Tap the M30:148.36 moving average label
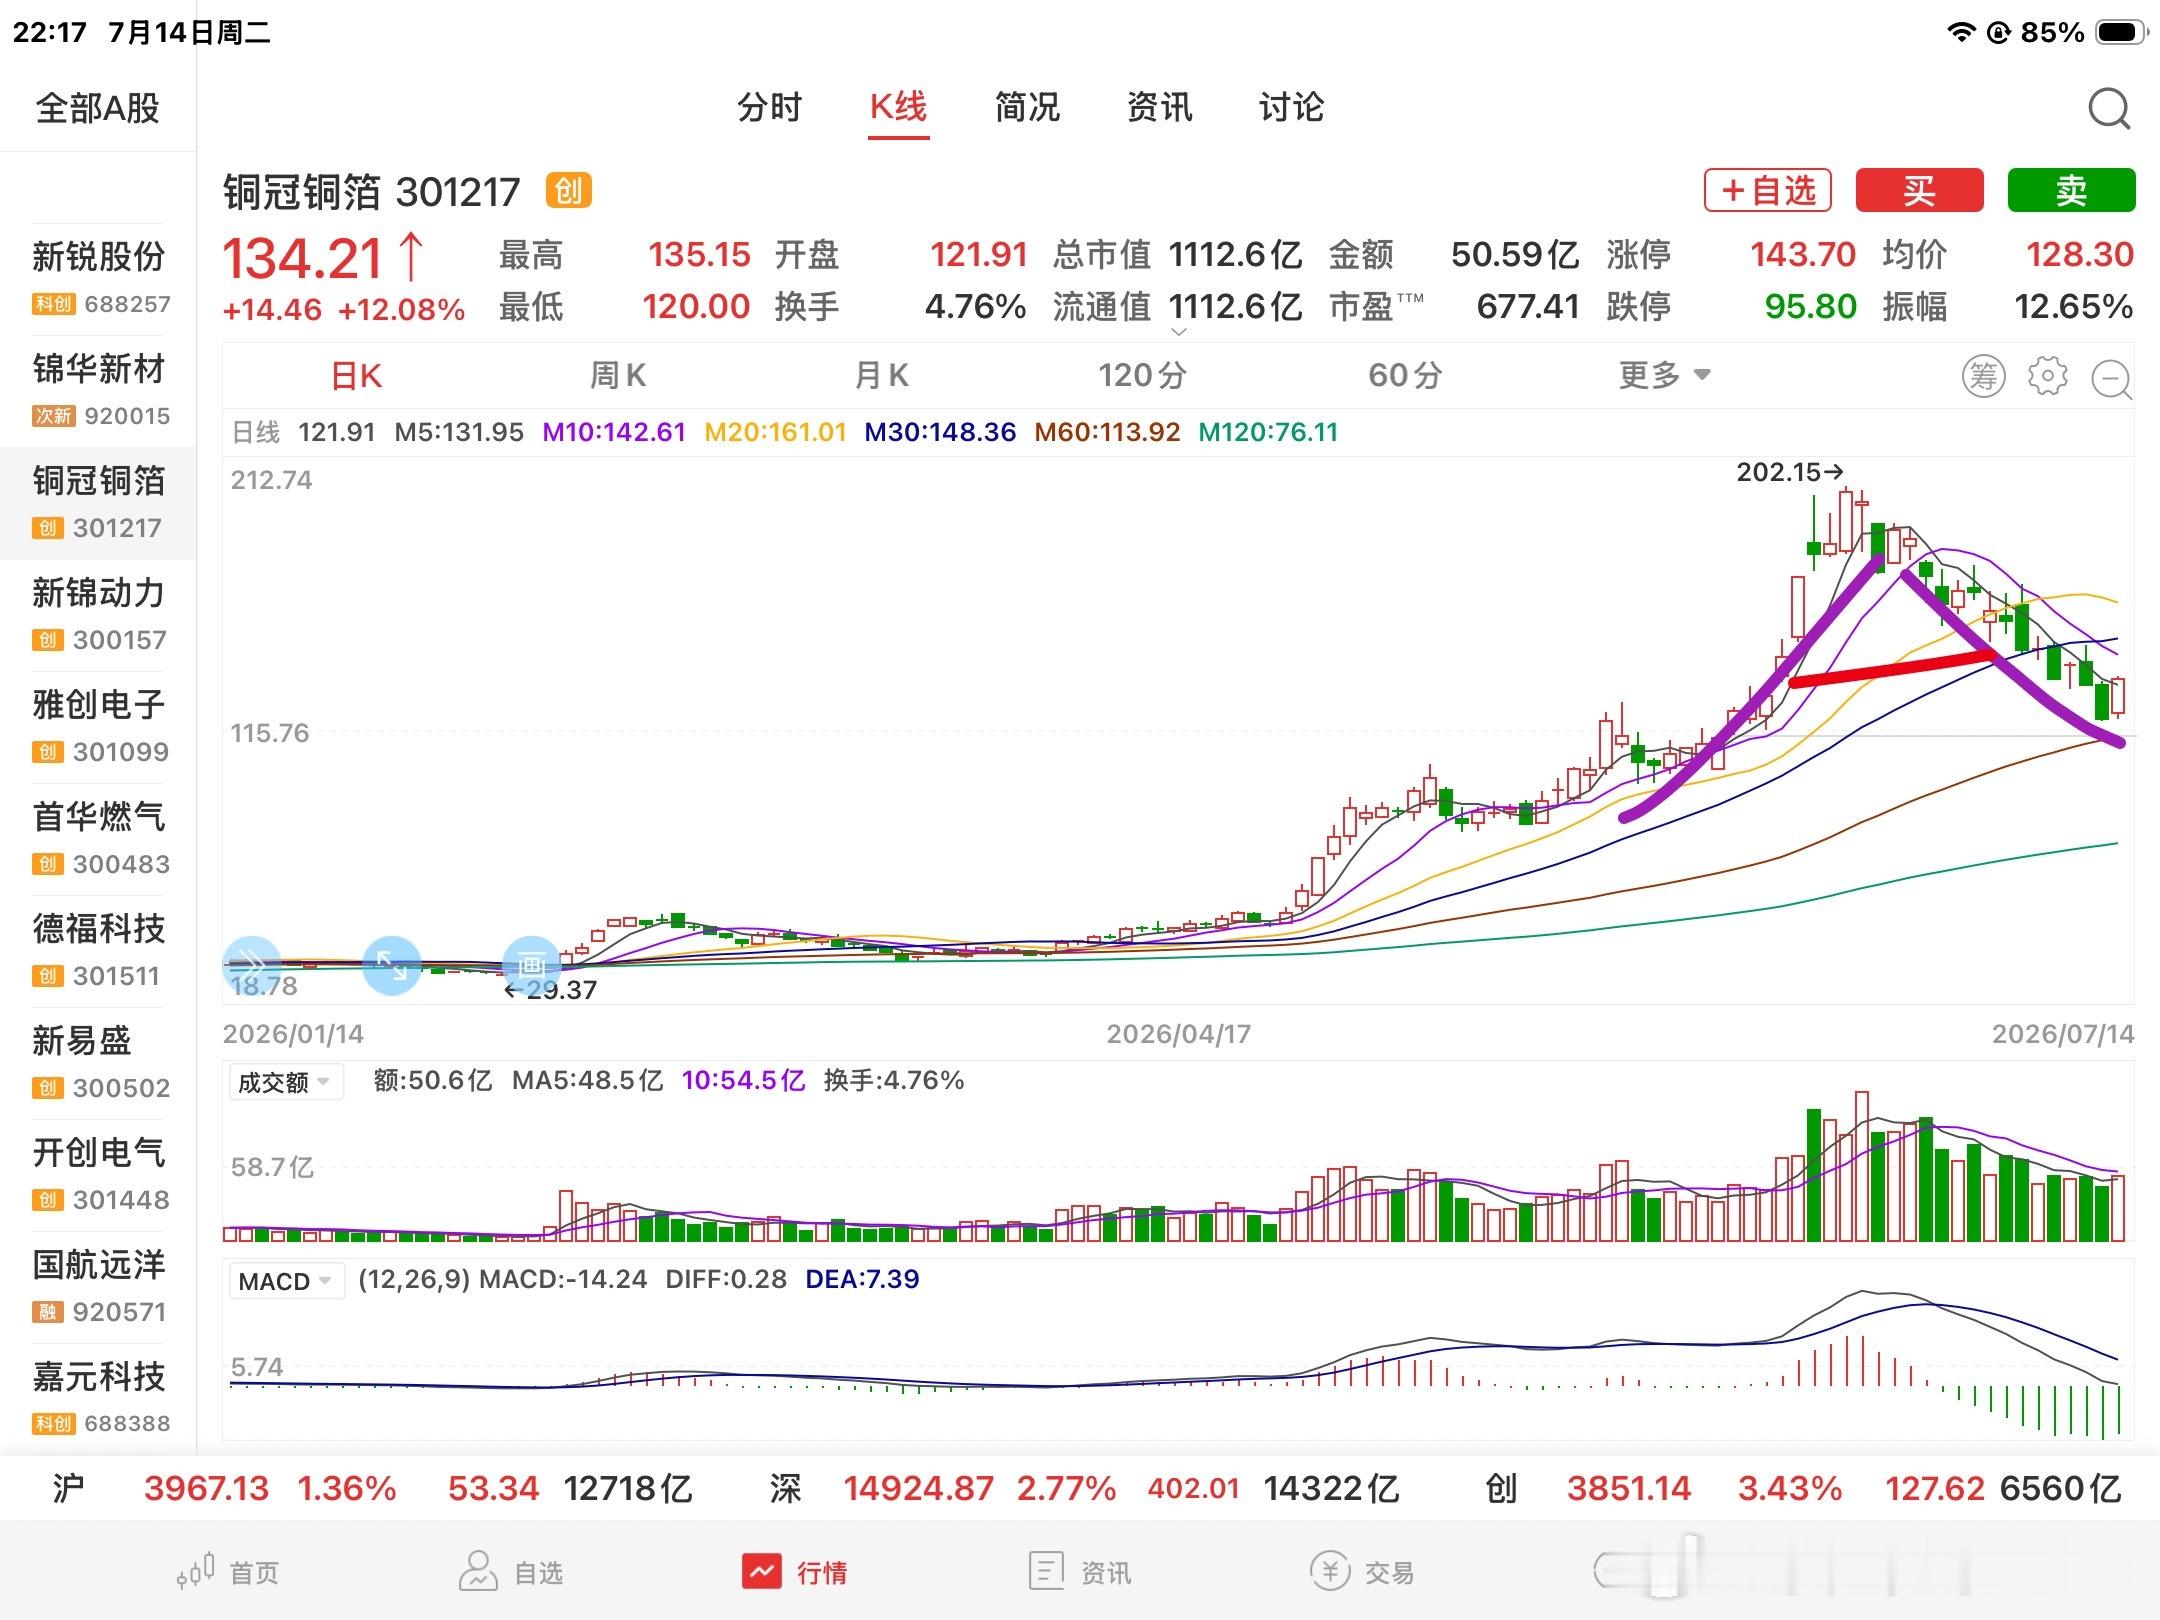Viewport: 2160px width, 1620px height. pos(940,432)
